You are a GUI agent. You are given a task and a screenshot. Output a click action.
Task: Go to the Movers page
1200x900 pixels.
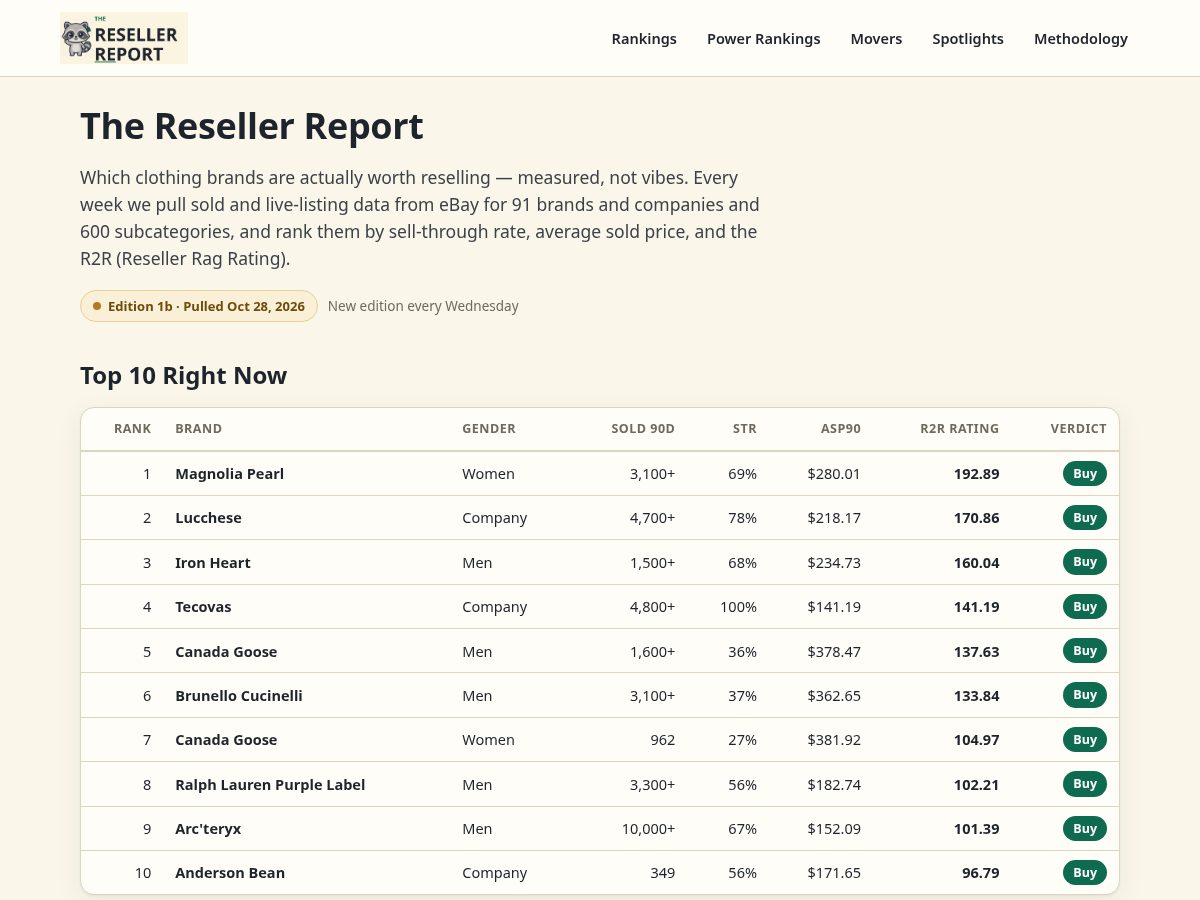point(876,39)
